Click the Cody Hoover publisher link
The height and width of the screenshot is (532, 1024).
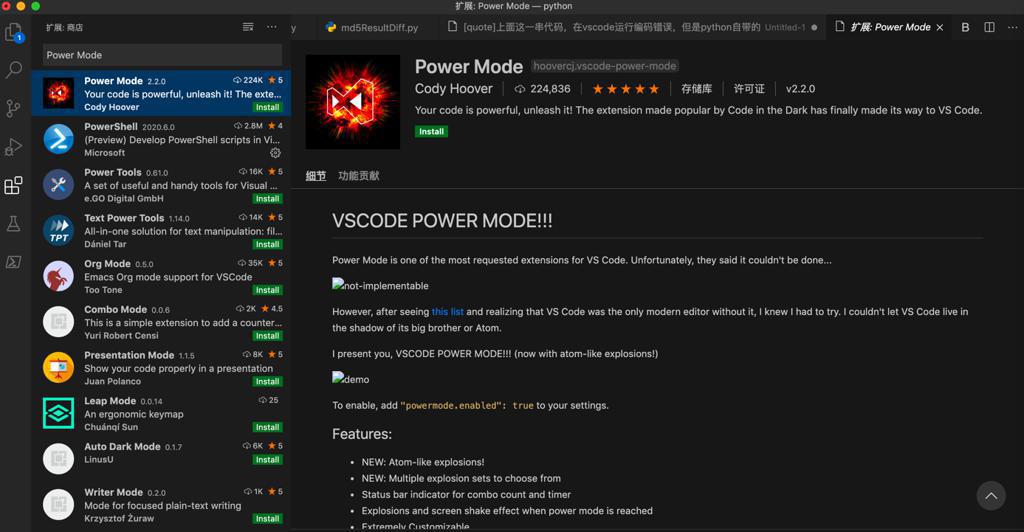point(453,89)
